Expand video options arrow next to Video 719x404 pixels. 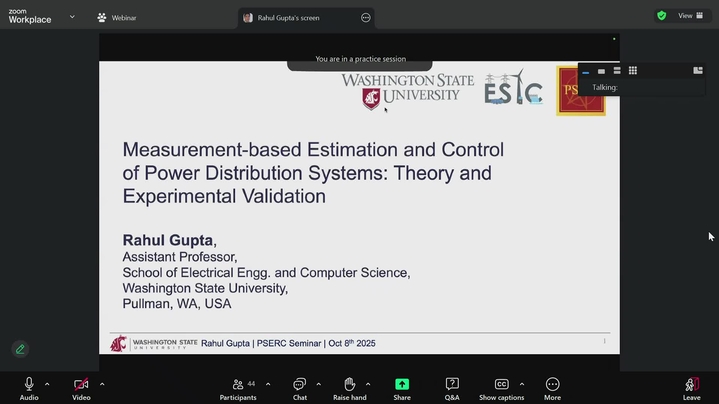pos(102,384)
